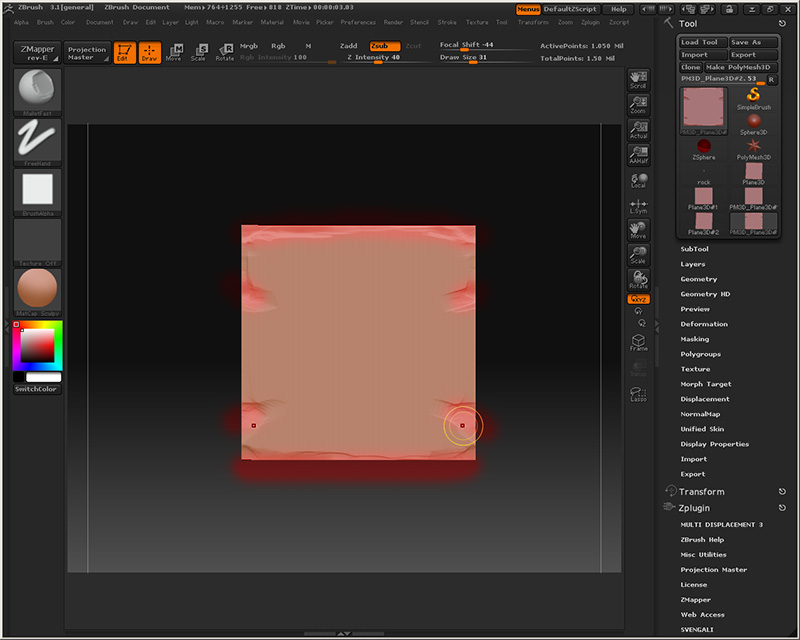
Task: Click the Load Tool button
Action: pyautogui.click(x=703, y=42)
